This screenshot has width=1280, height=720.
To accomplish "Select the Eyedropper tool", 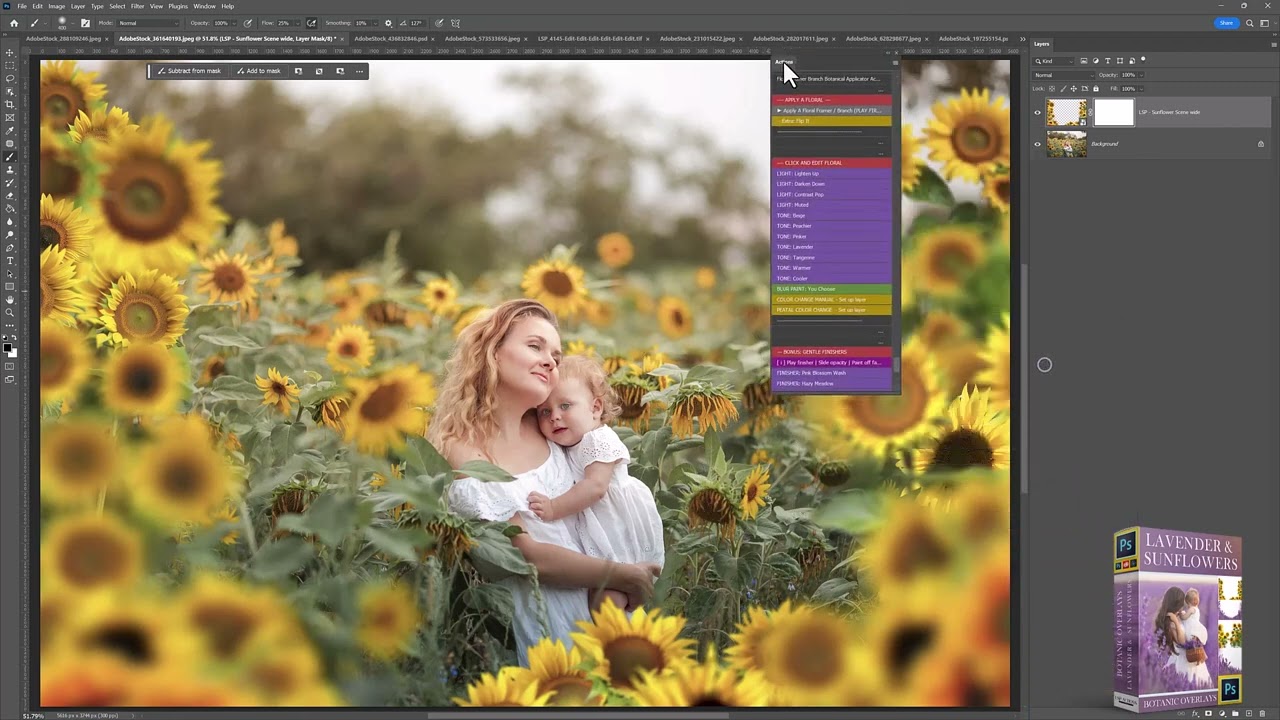I will pyautogui.click(x=11, y=130).
